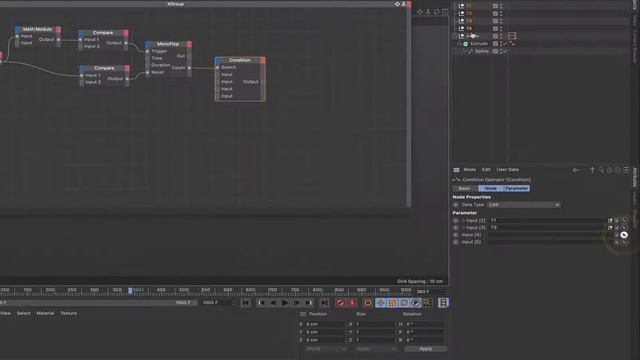Click the play backwards button
640x360 pixels.
(x=273, y=303)
